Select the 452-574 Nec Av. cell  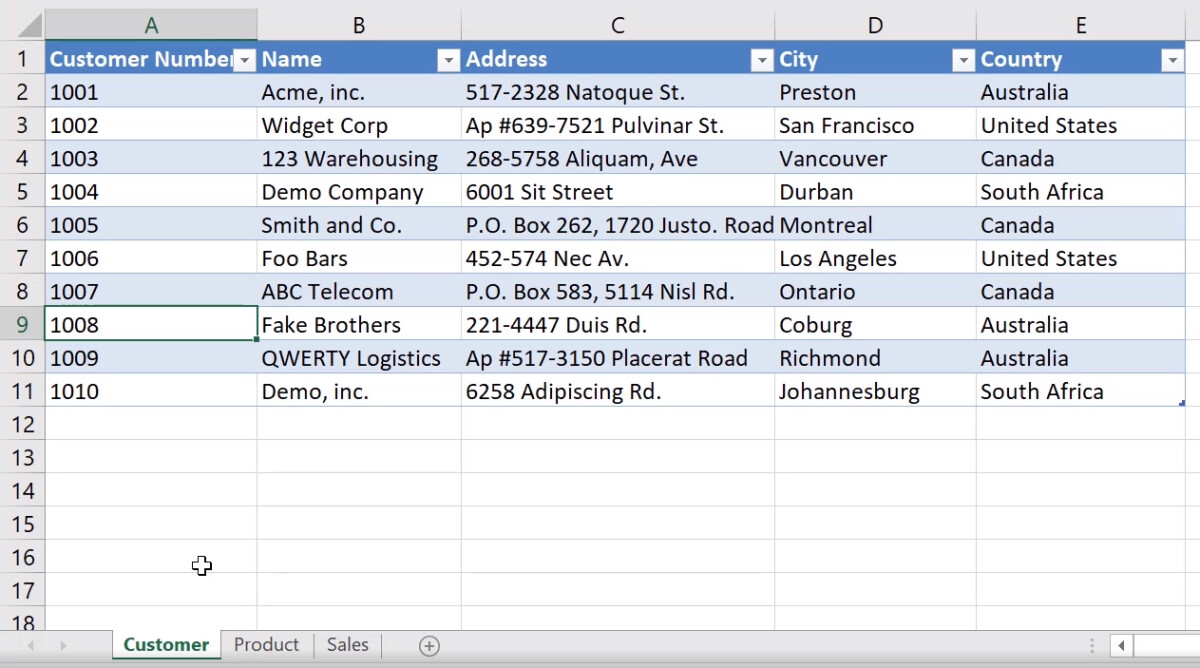(618, 258)
